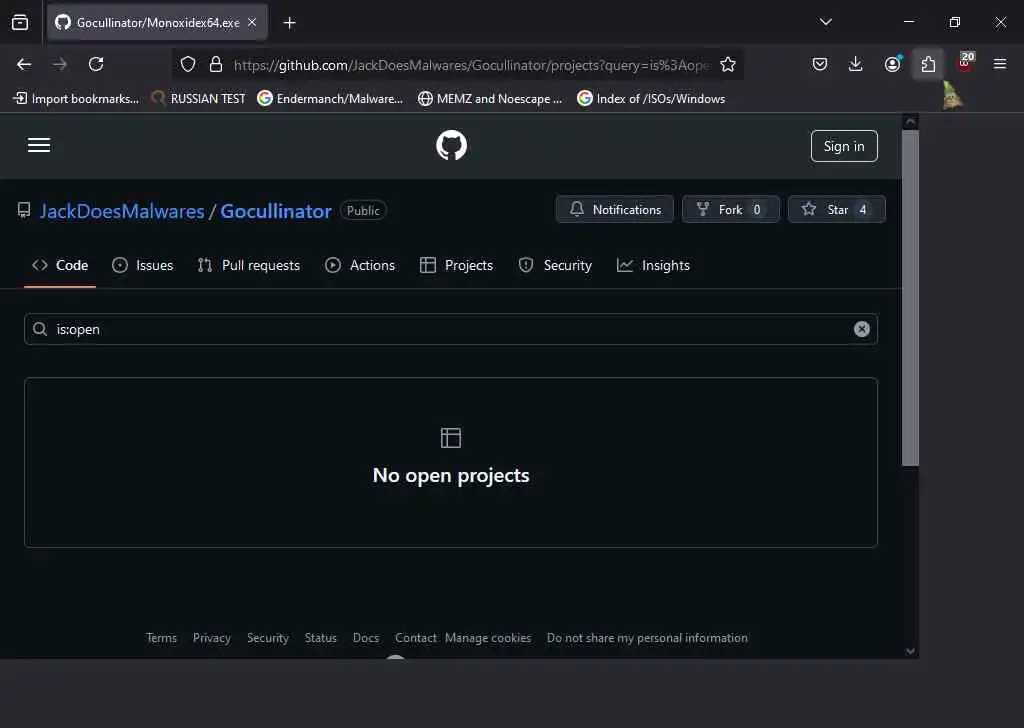Image resolution: width=1024 pixels, height=728 pixels.
Task: Open a new browser tab
Action: 289,23
